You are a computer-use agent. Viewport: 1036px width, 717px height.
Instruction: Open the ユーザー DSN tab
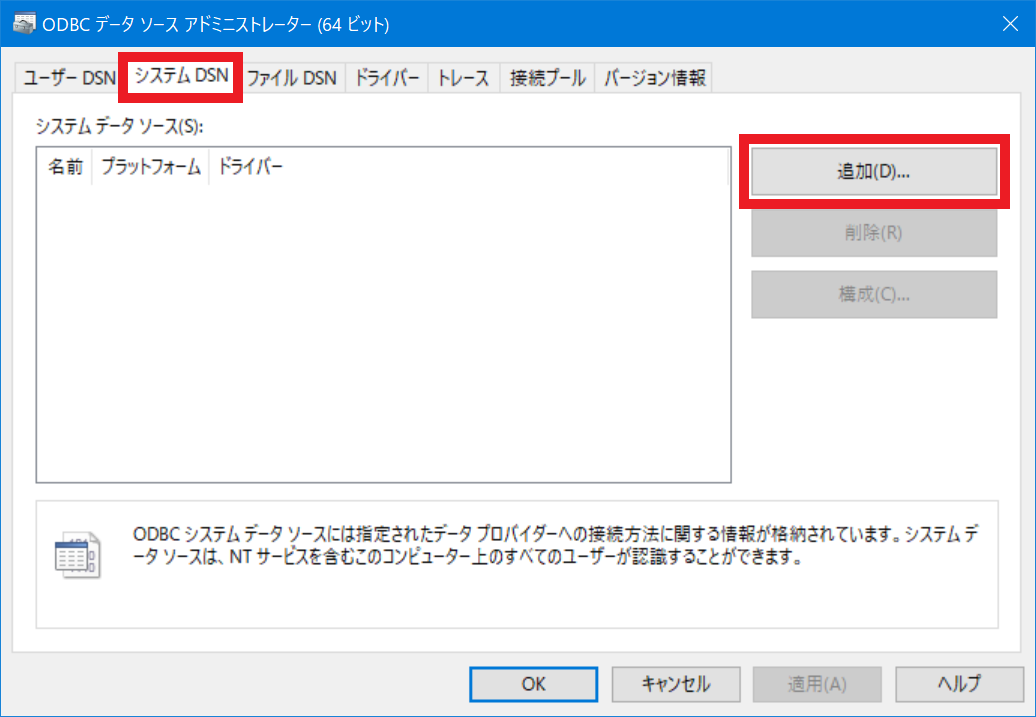[x=68, y=78]
